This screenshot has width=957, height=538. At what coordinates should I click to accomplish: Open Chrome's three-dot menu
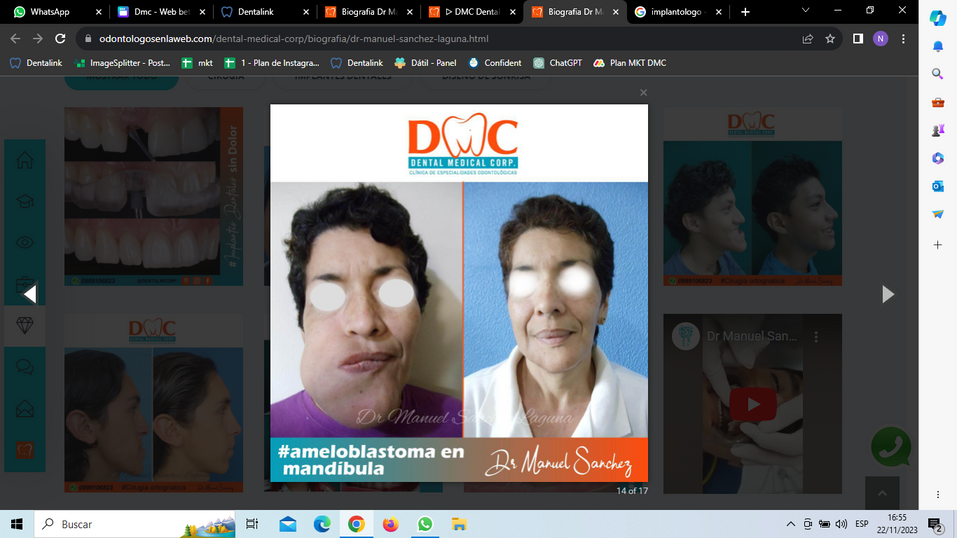903,39
